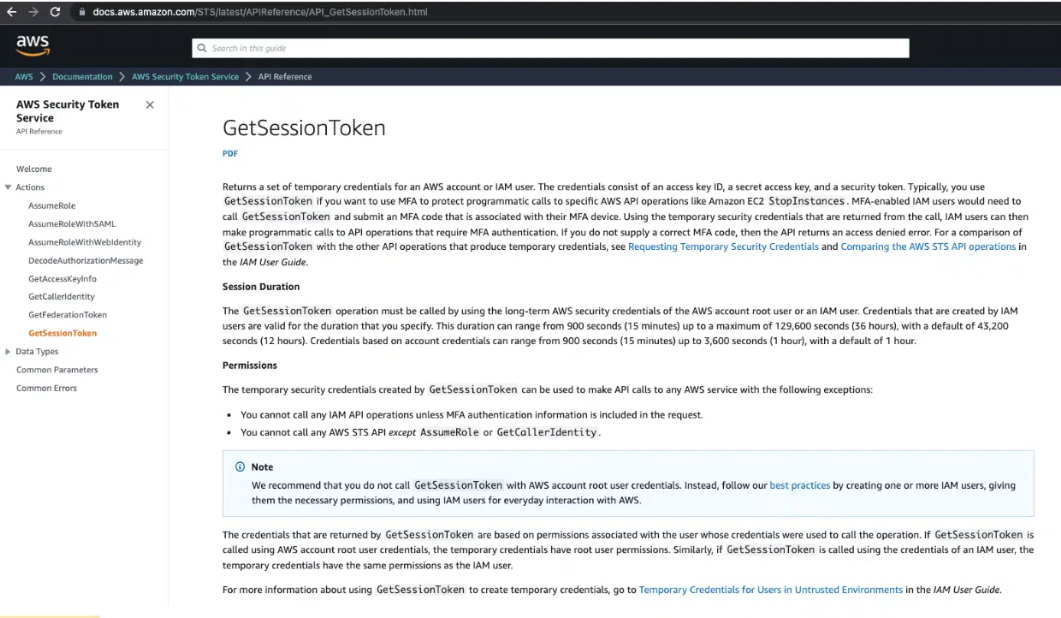Viewport: 1061px width, 618px height.
Task: Select GetCallerIdentity in the sidebar
Action: [62, 296]
